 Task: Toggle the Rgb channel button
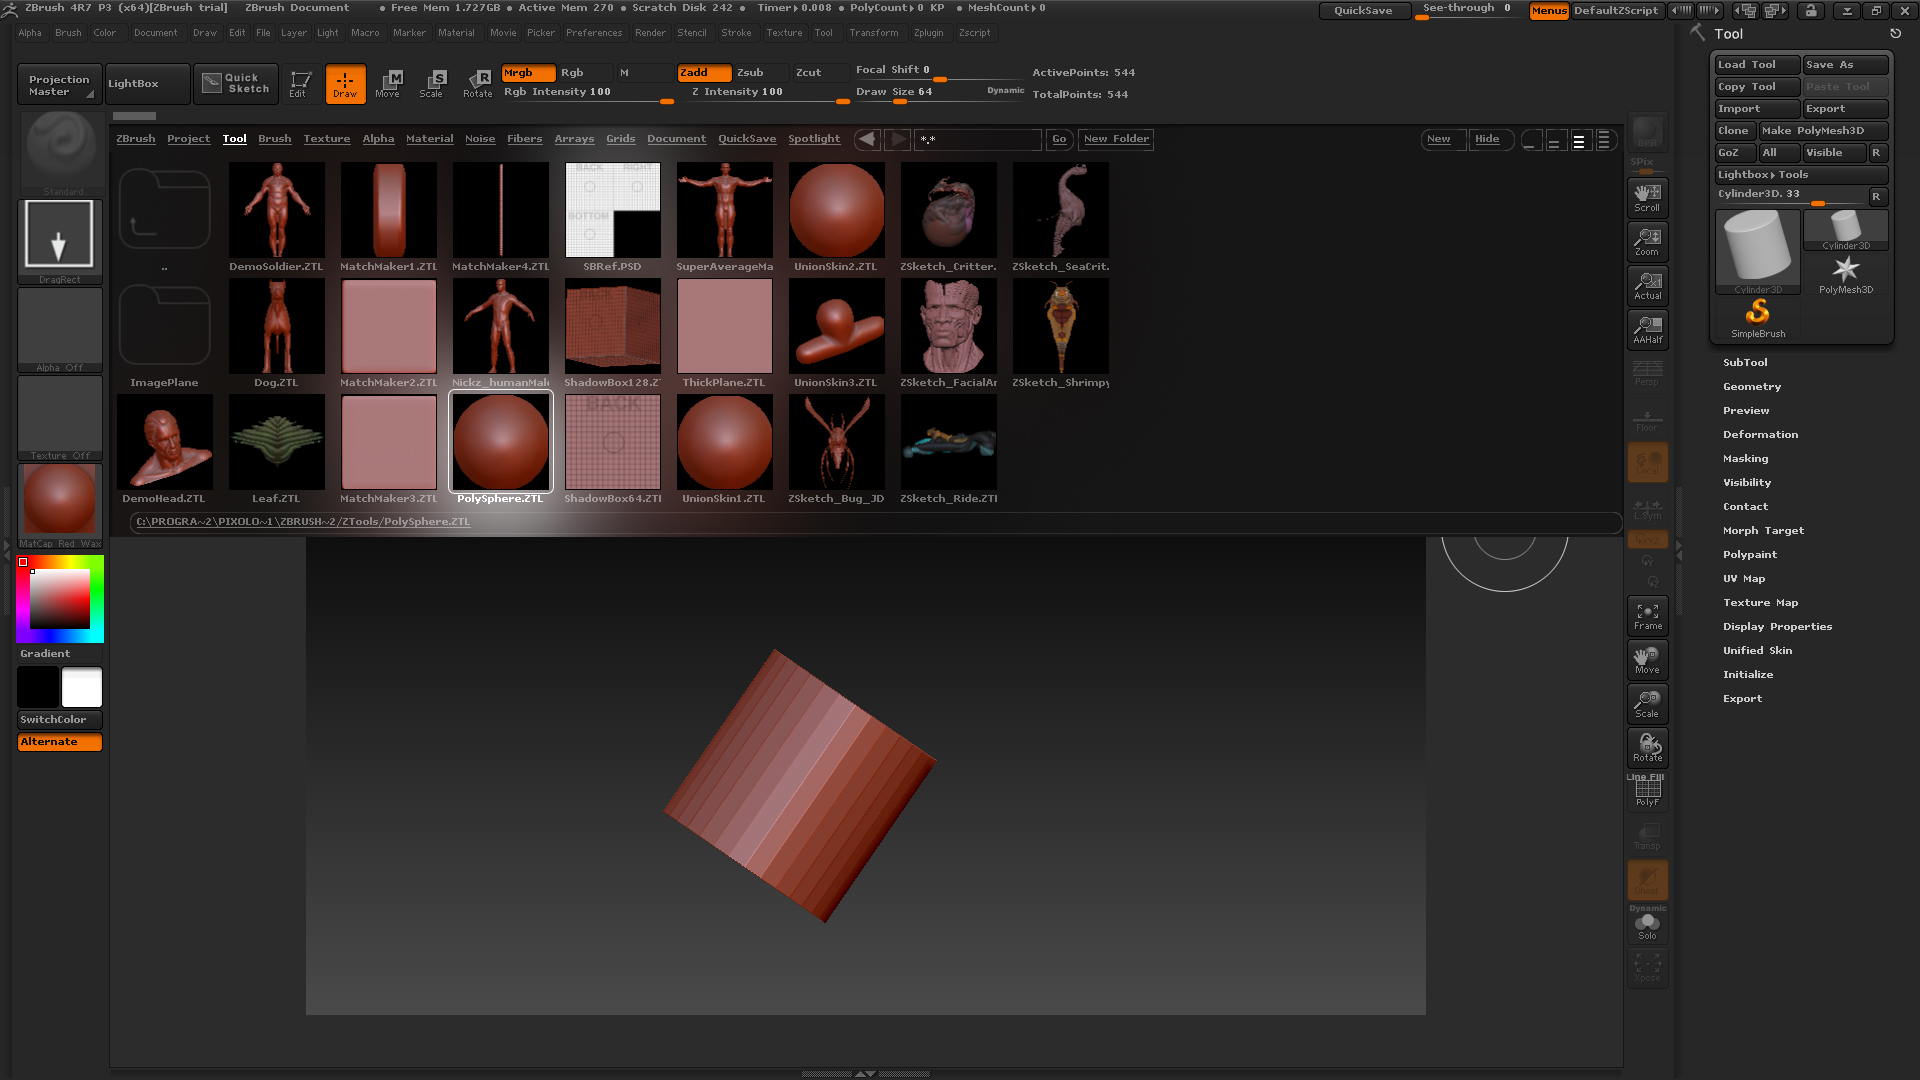(585, 73)
